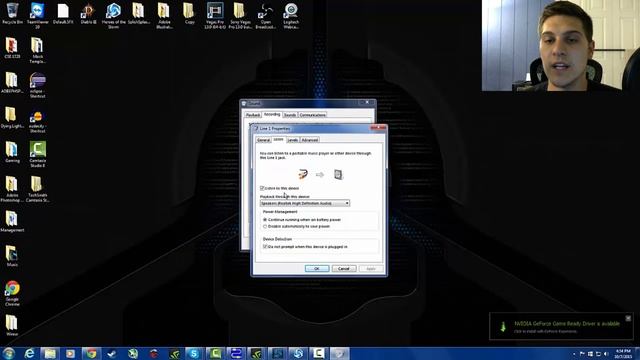The image size is (640, 360).
Task: Launch Vegas Pro 13.0 shortcut
Action: pyautogui.click(x=215, y=15)
